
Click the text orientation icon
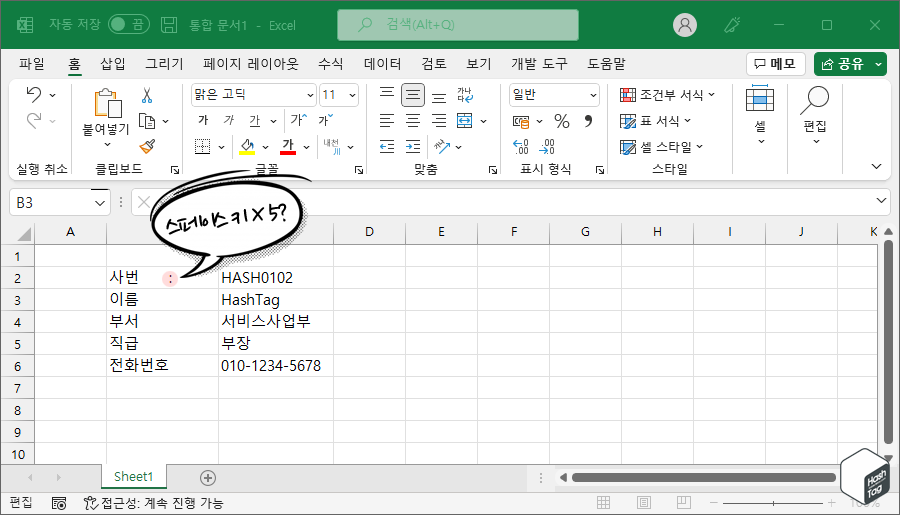(x=442, y=146)
